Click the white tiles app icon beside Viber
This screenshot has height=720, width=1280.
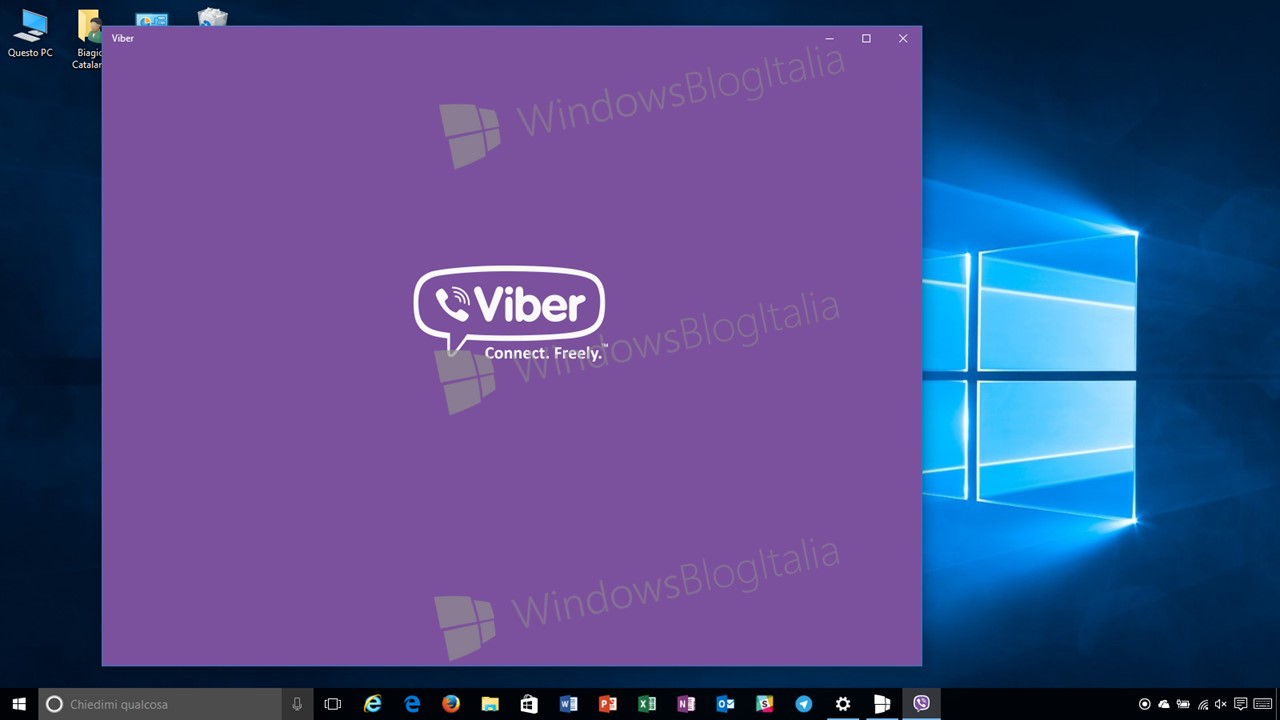[x=882, y=704]
